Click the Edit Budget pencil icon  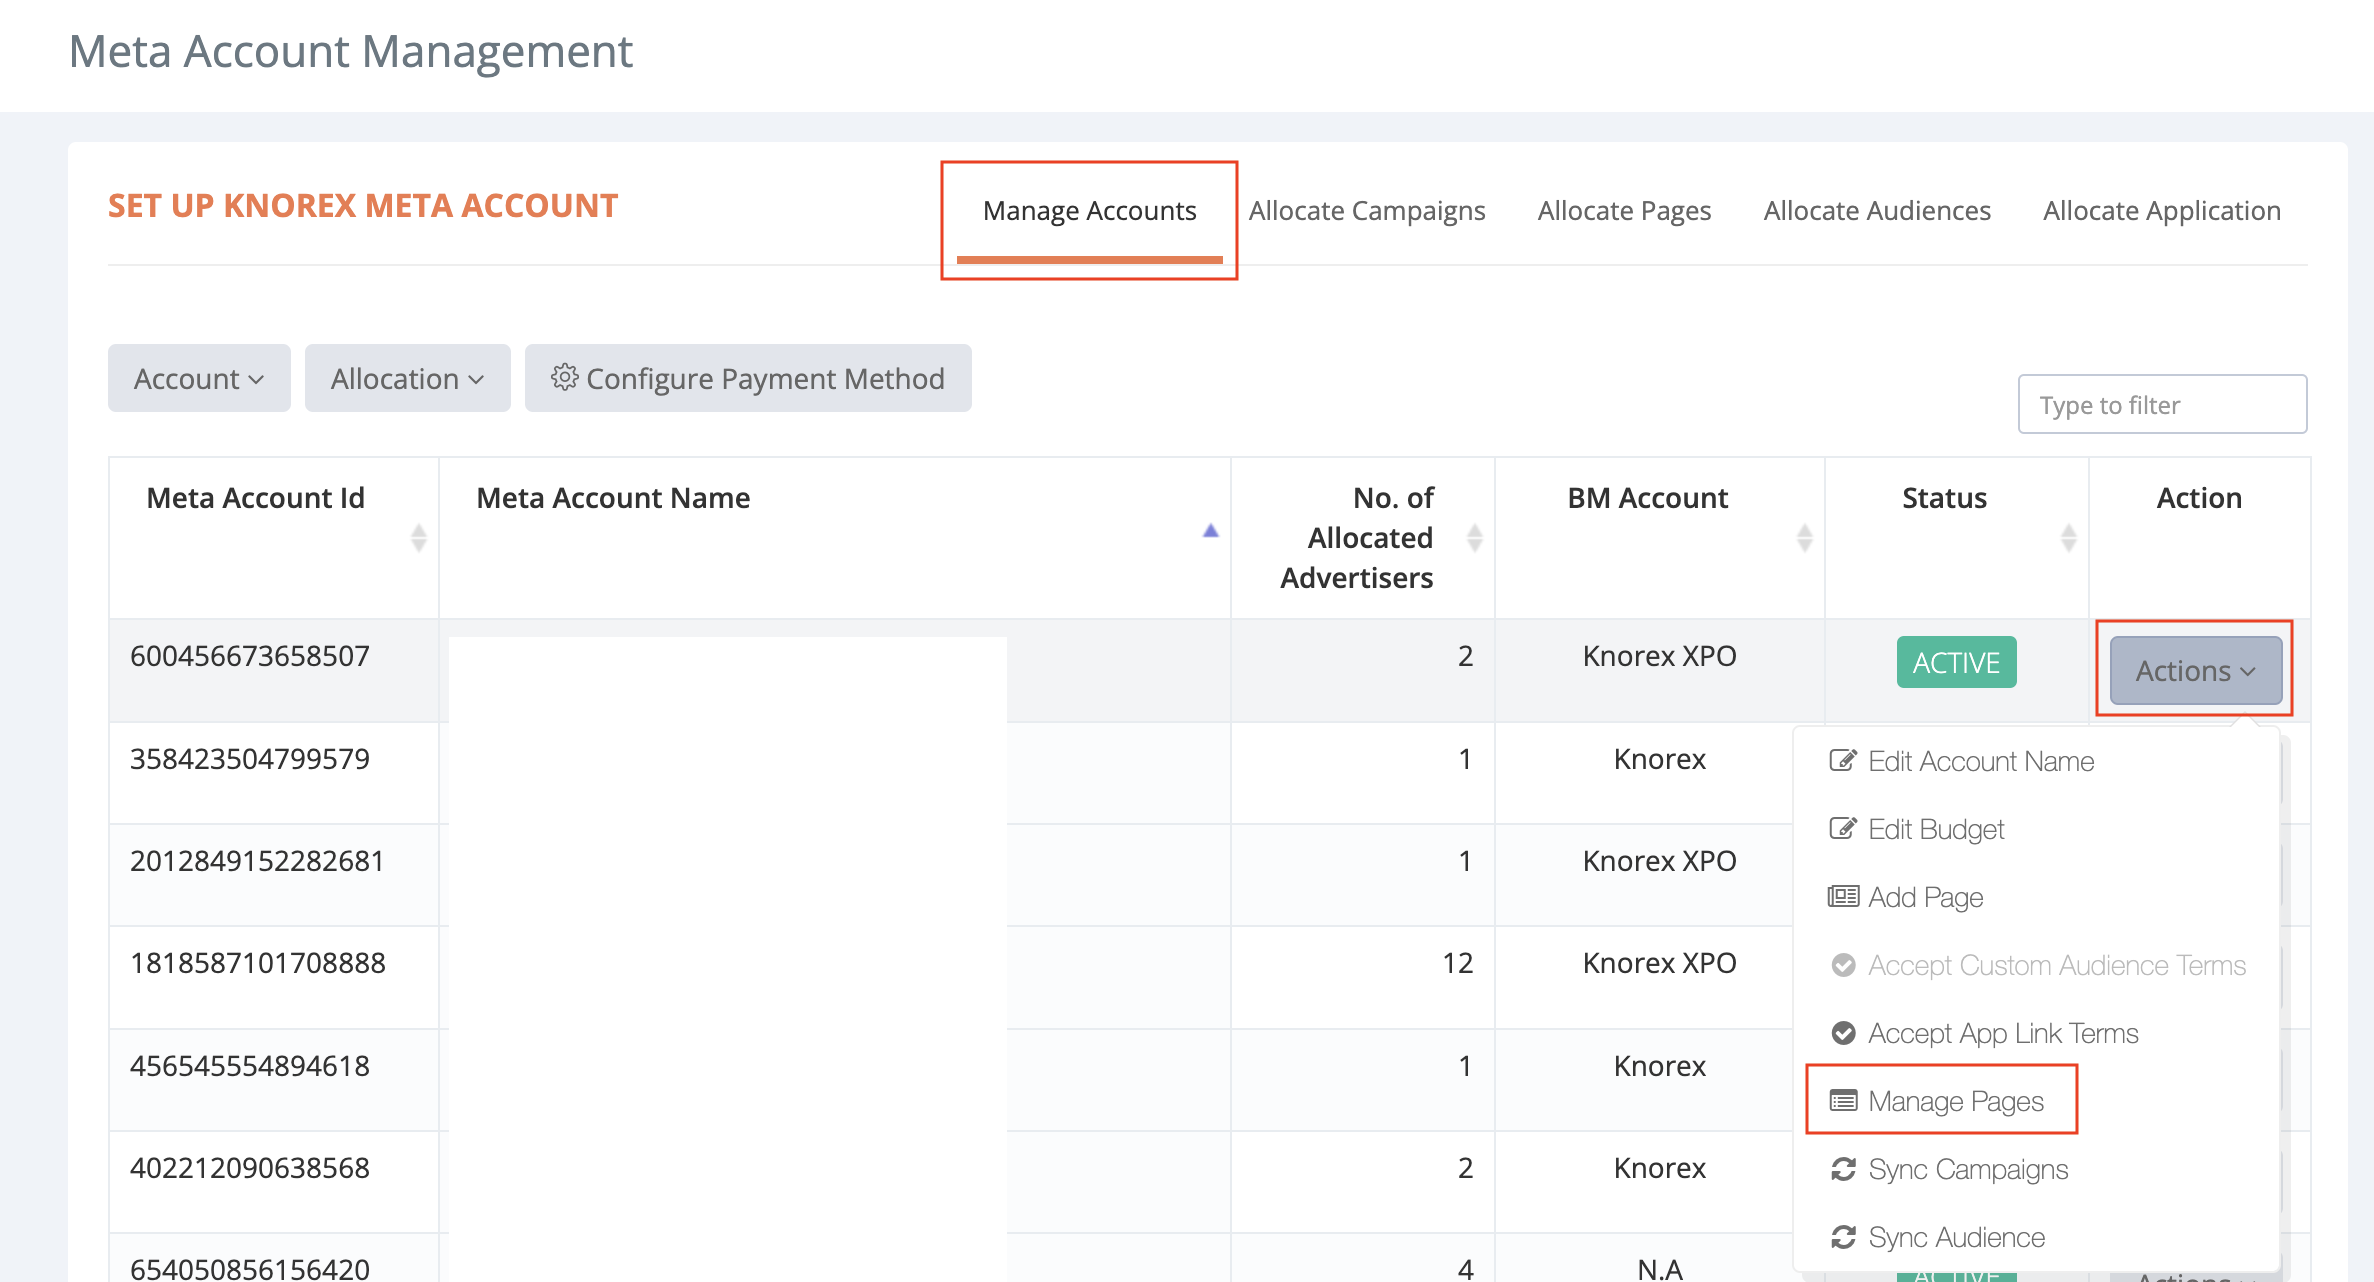[x=1842, y=827]
